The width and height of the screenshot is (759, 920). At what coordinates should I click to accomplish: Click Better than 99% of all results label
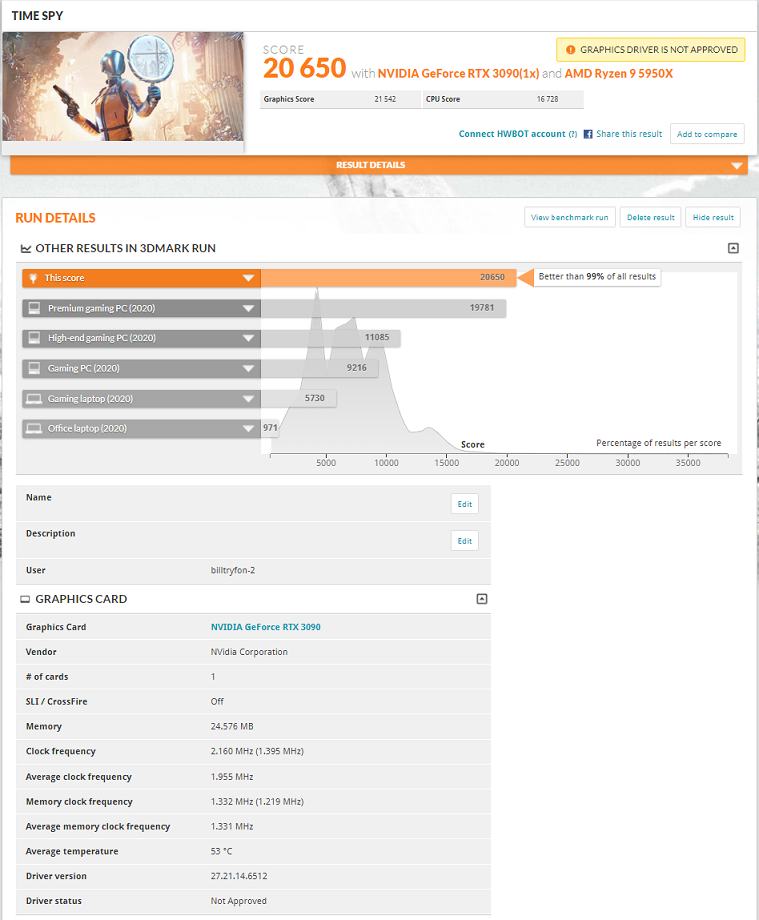pos(597,277)
